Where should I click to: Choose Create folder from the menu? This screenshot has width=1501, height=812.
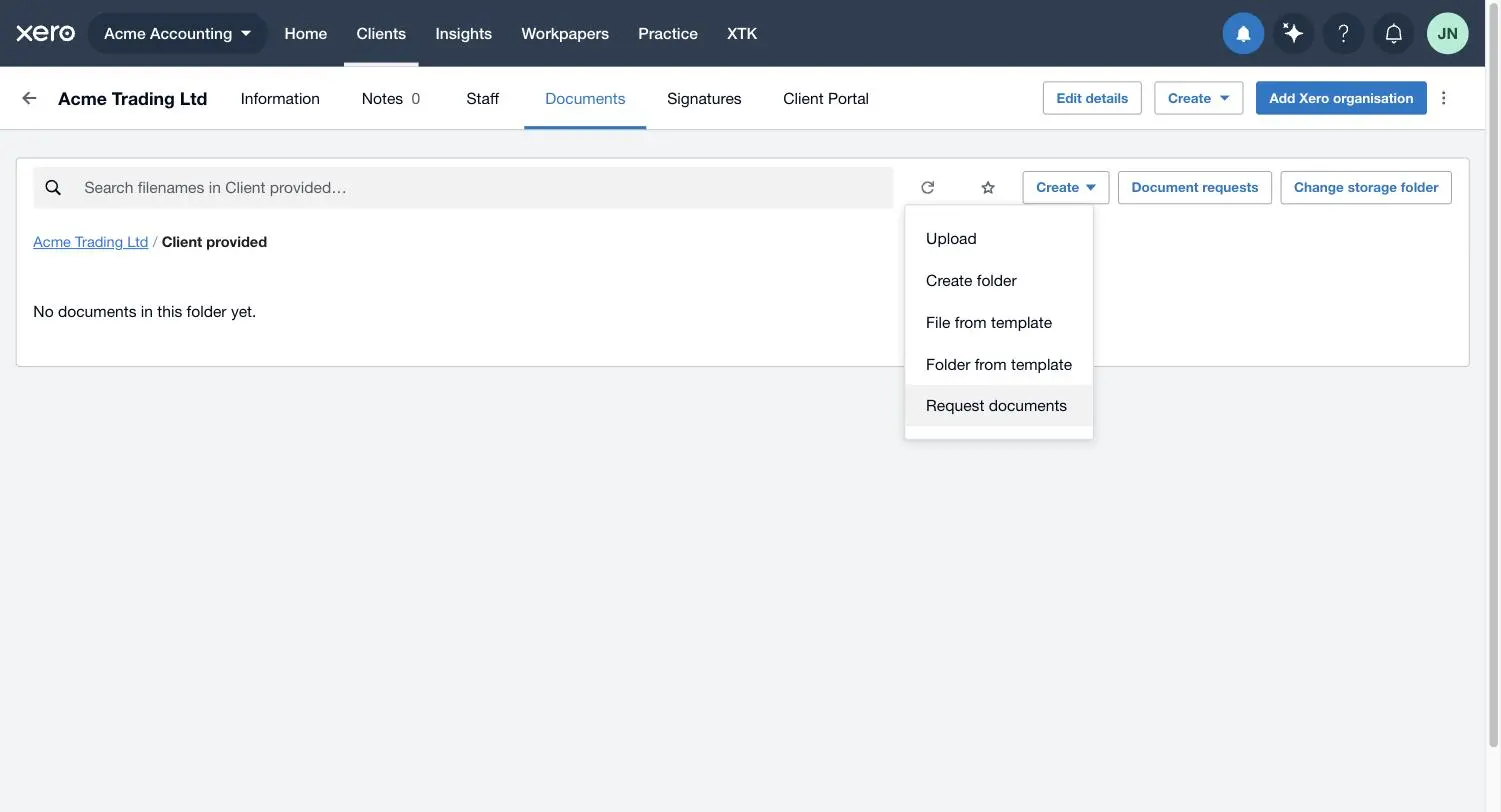(x=999, y=280)
